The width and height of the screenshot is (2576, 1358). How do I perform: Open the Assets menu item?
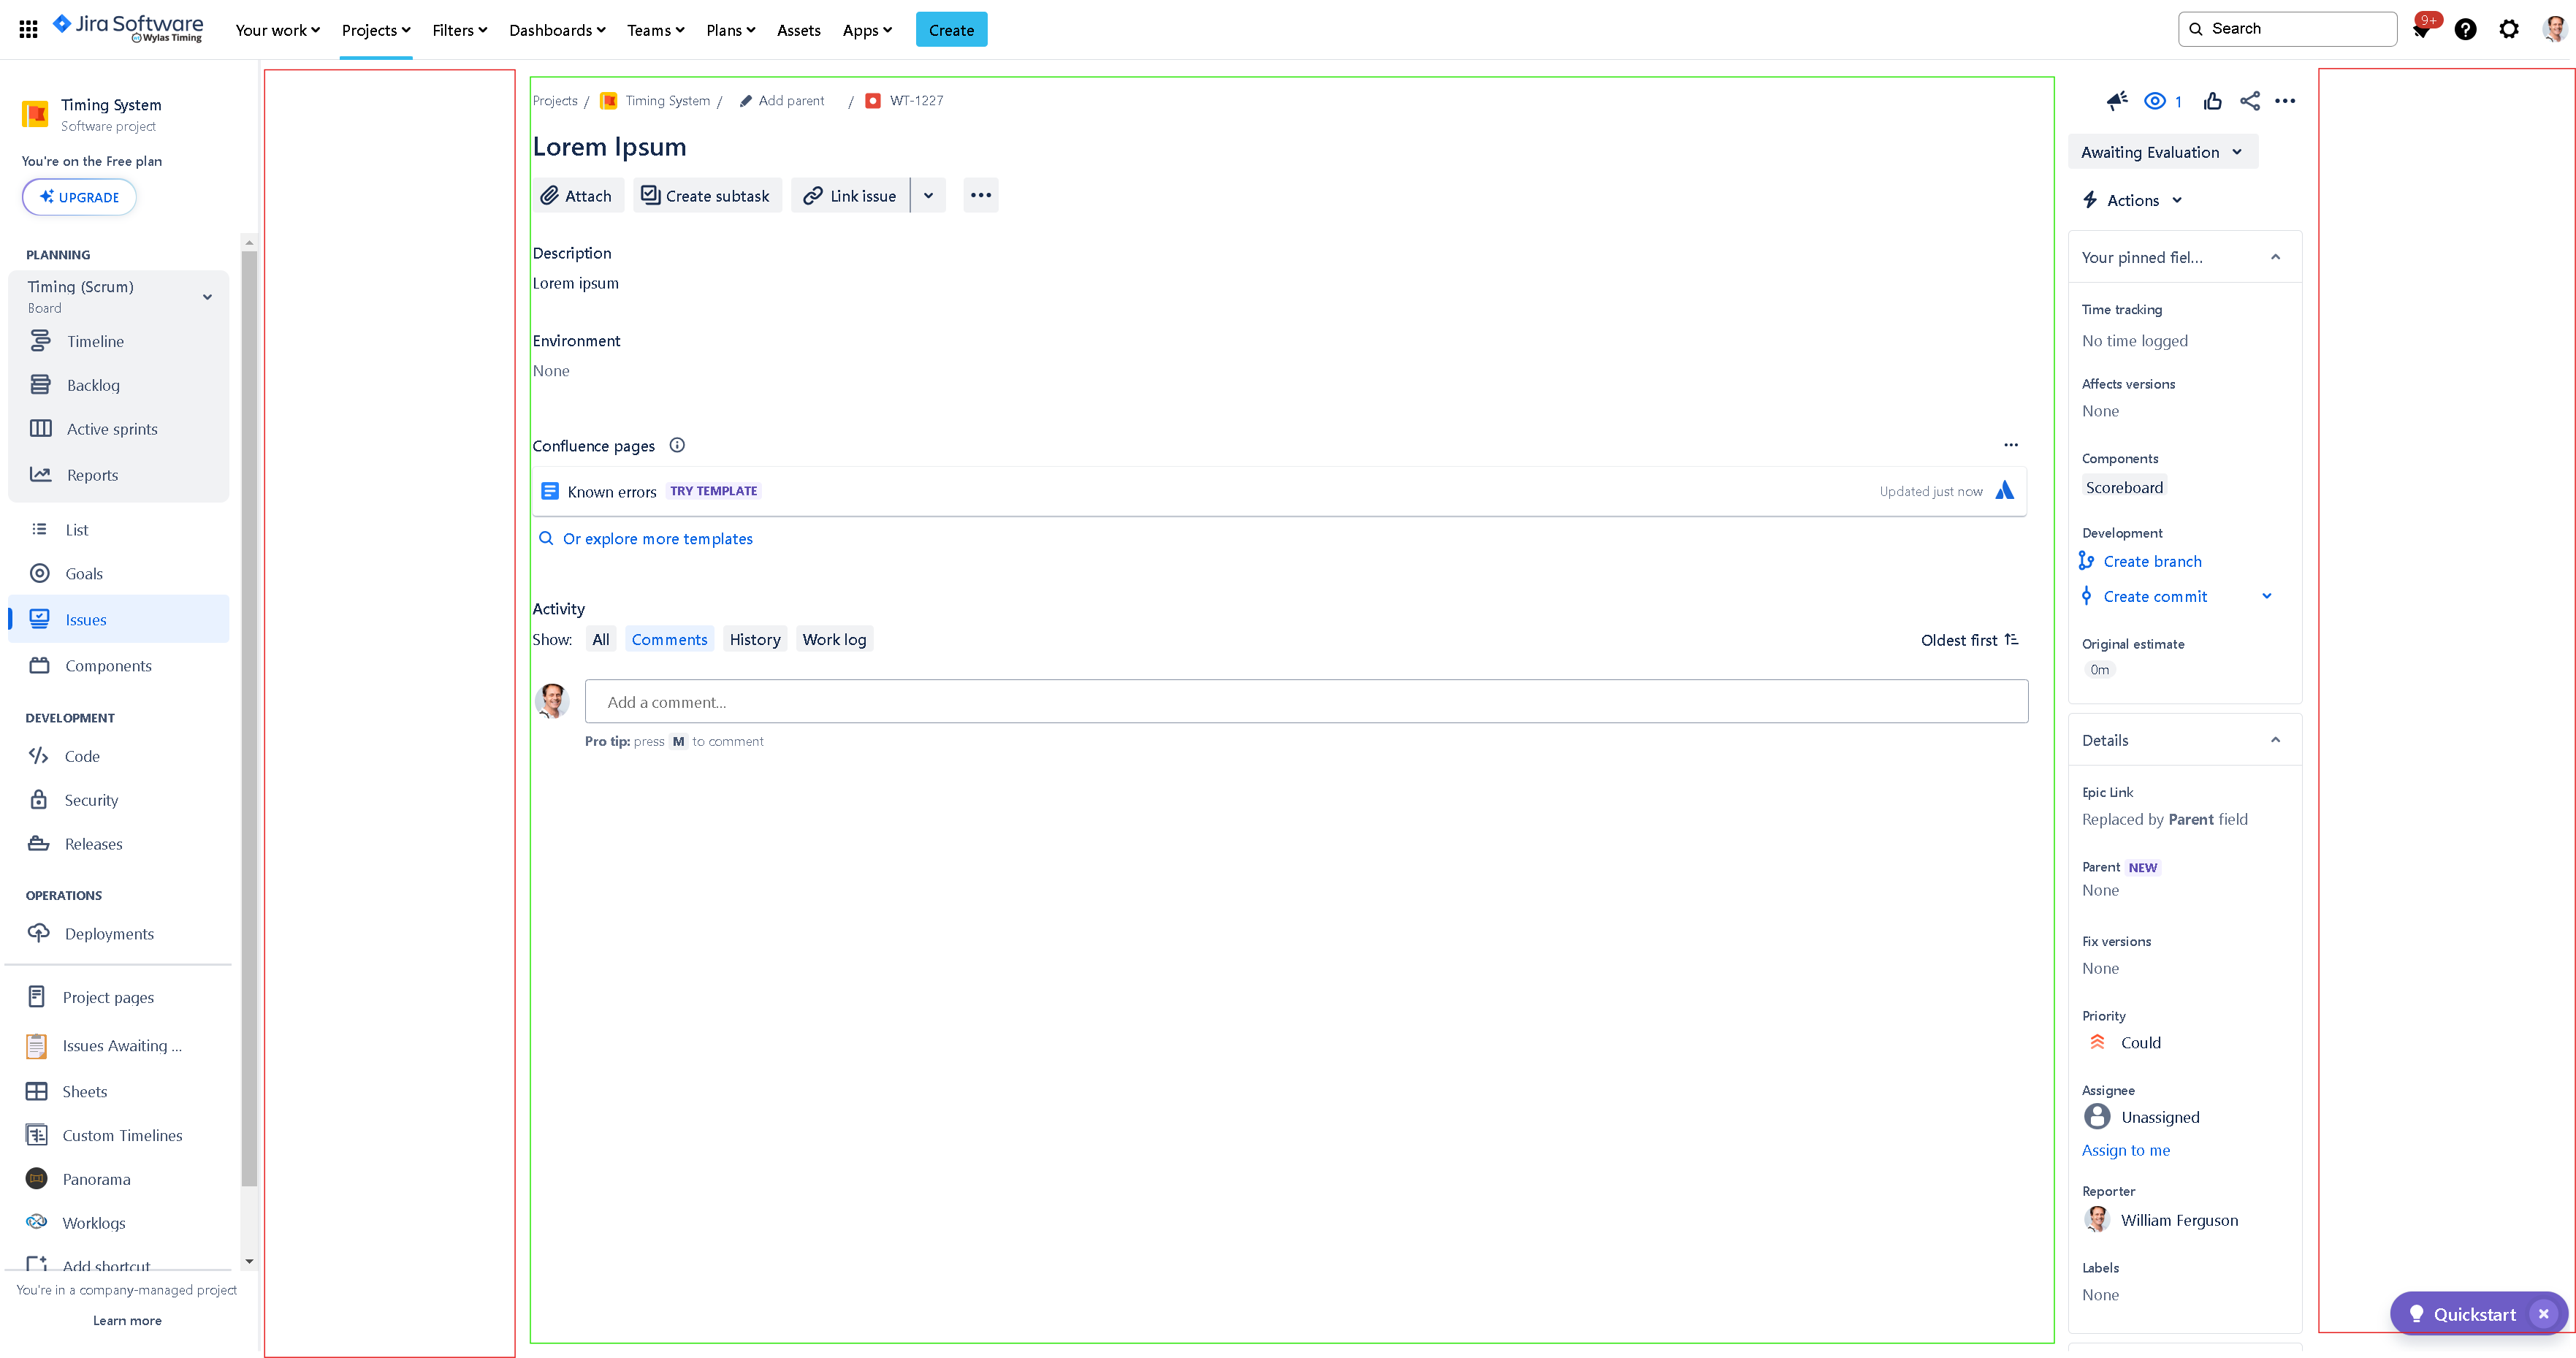click(x=798, y=30)
